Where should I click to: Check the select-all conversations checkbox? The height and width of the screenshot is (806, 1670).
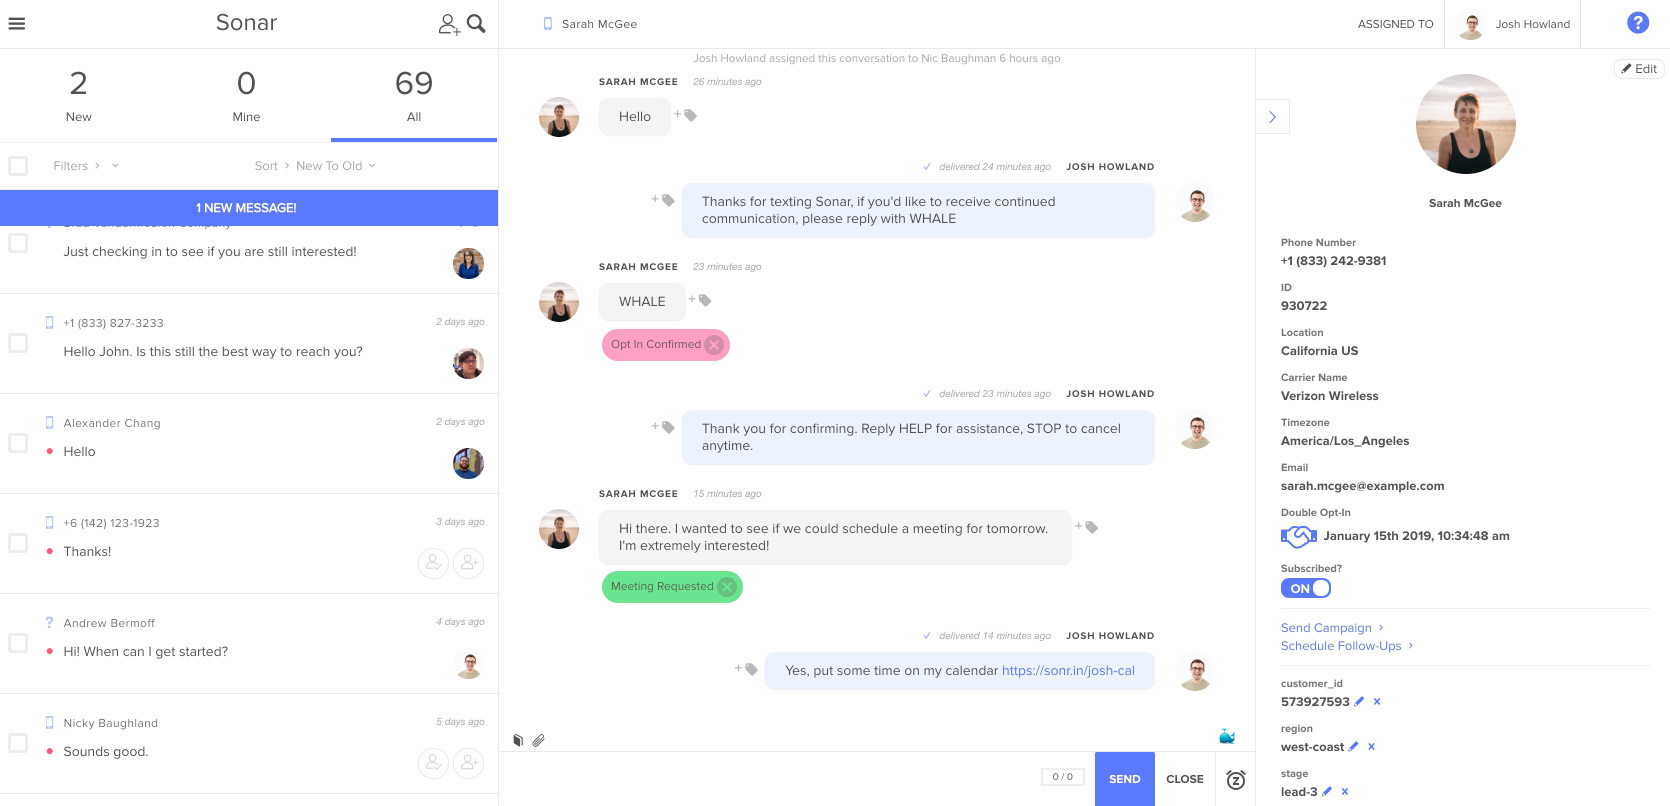[18, 166]
